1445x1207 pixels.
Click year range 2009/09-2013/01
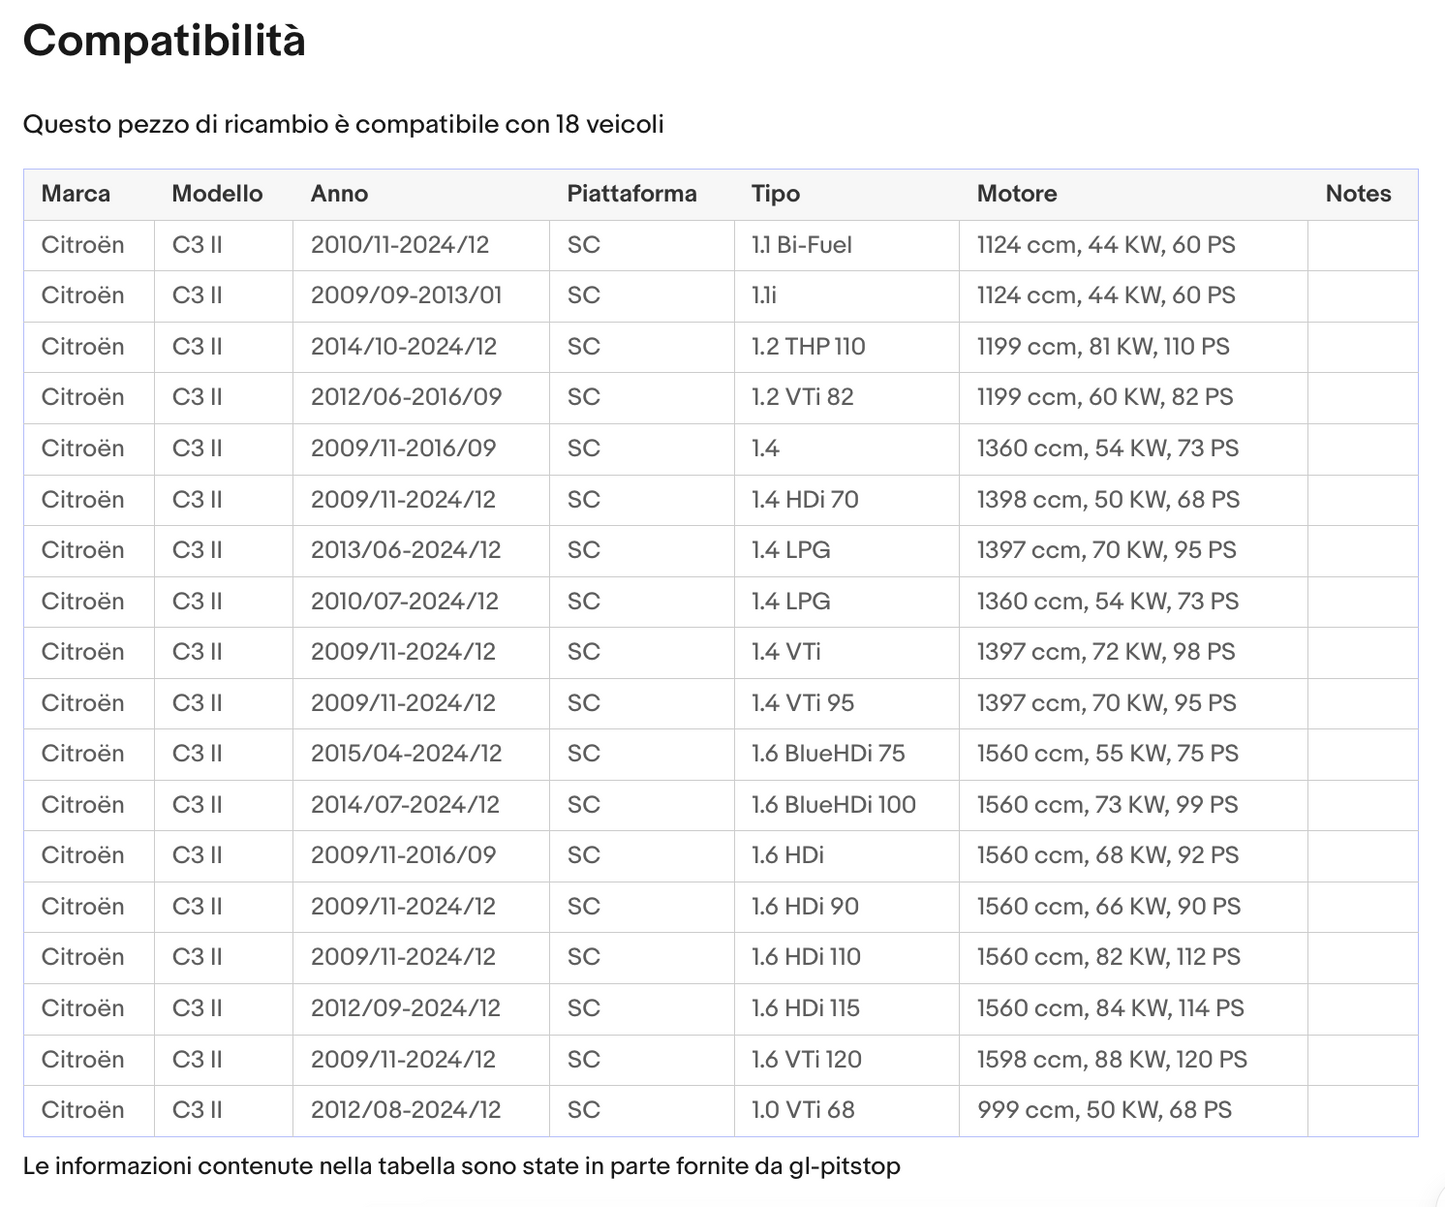[x=406, y=296]
